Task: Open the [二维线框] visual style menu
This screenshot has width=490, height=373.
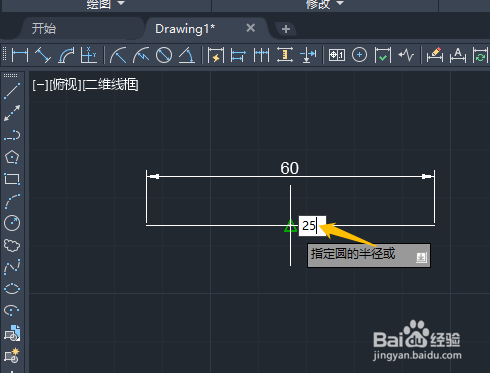Action: click(x=110, y=85)
